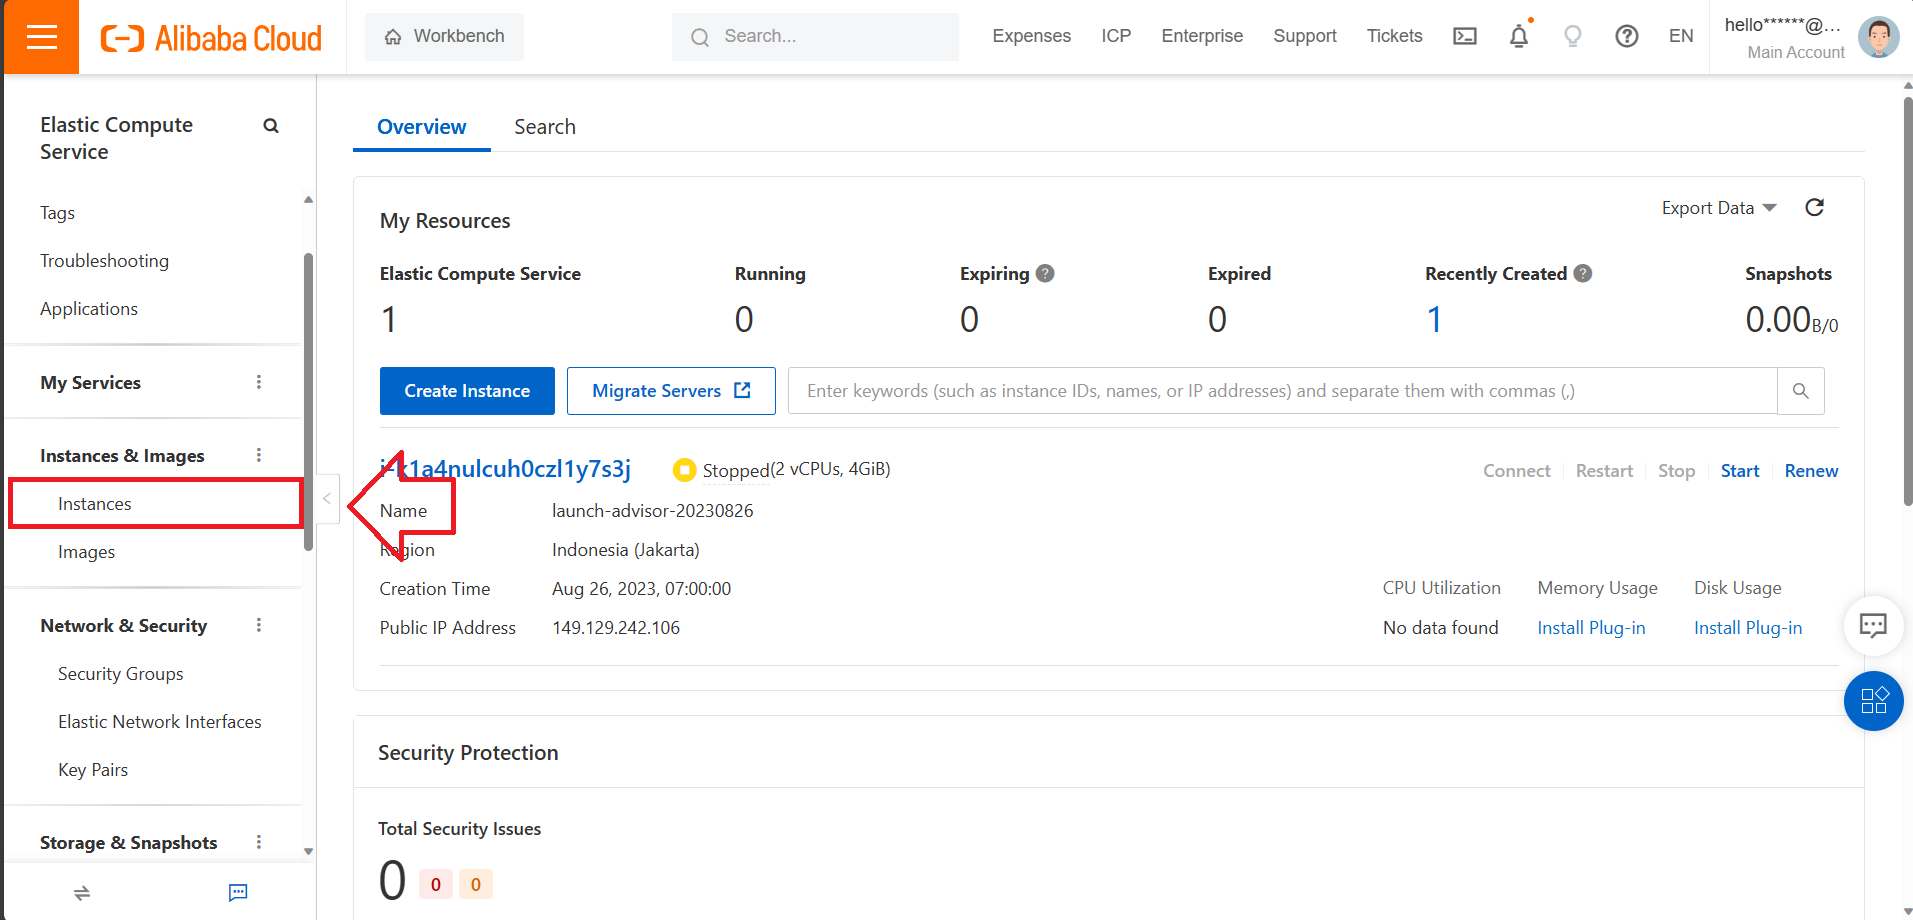Focus the top Search field
This screenshot has height=920, width=1913.
[815, 37]
